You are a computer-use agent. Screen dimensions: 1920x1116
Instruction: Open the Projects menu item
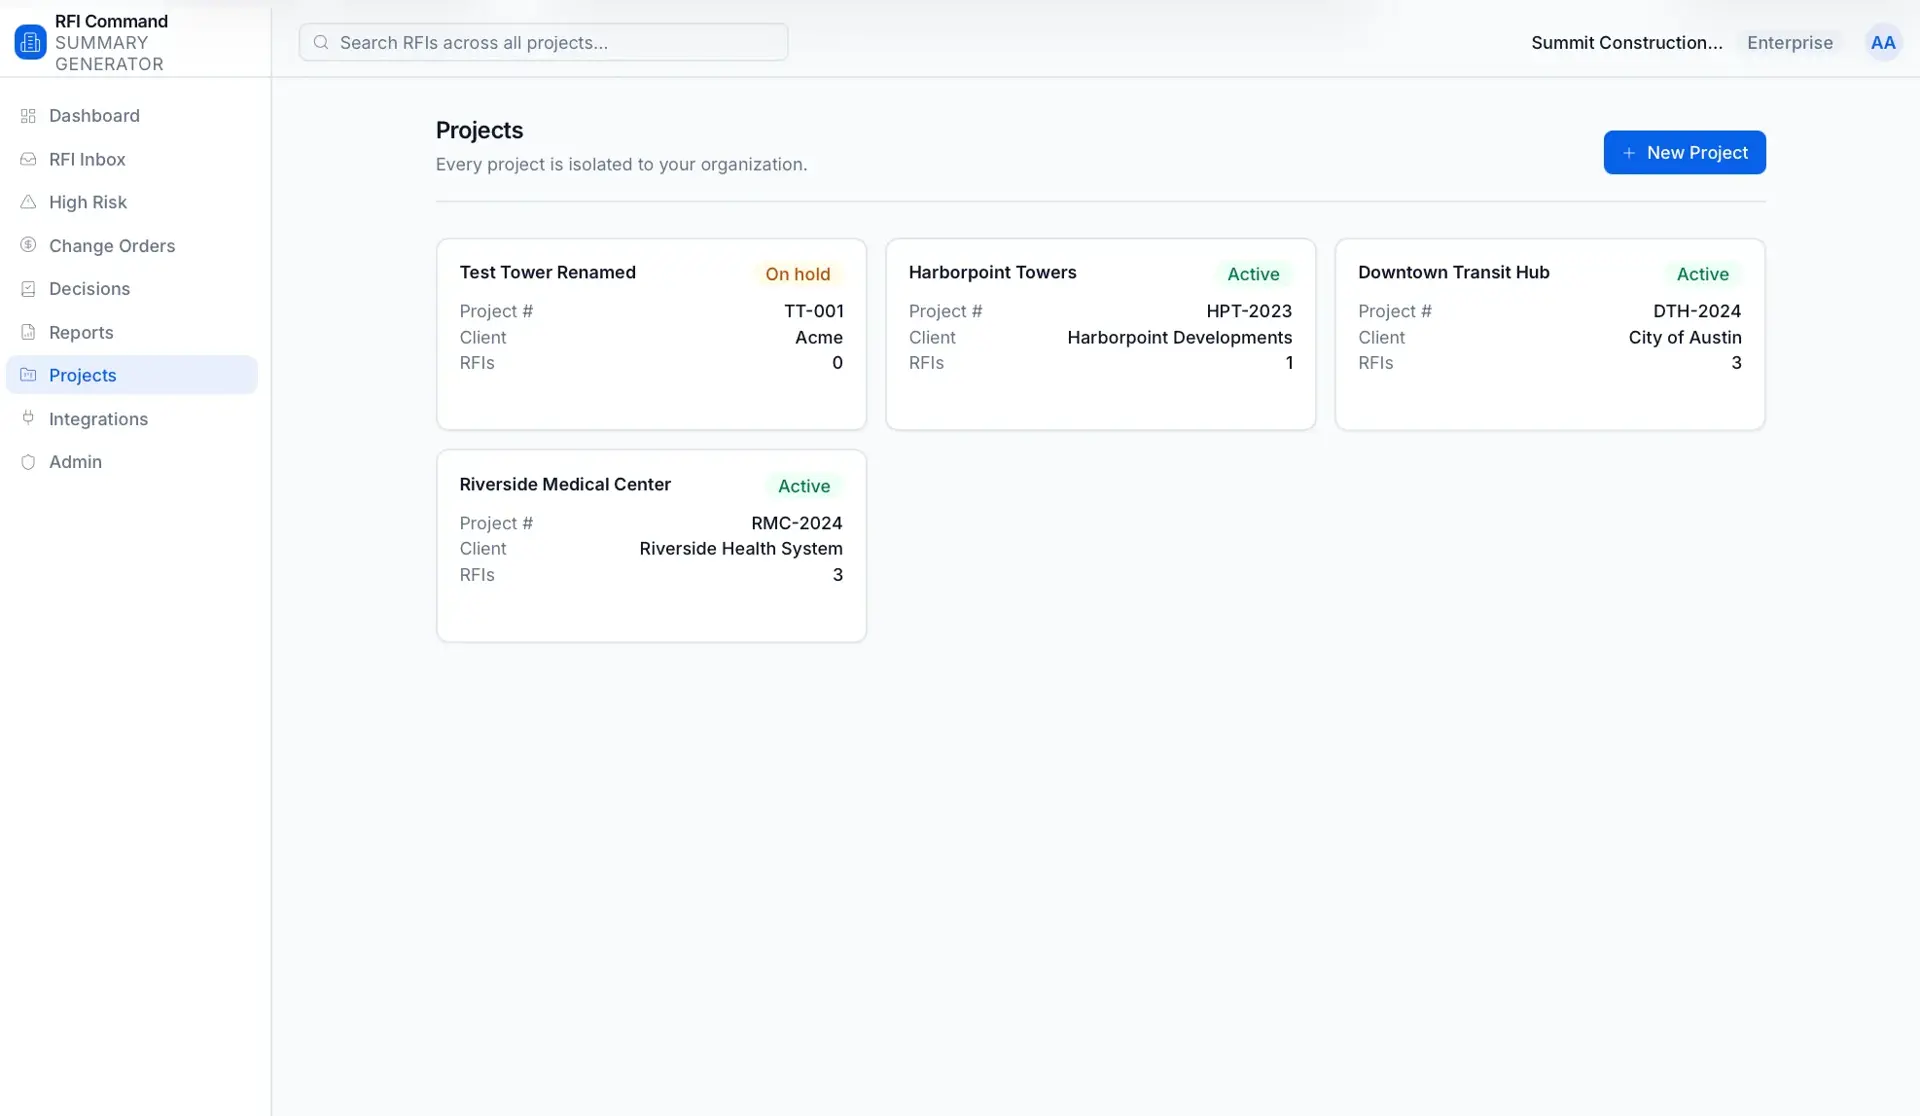pos(132,375)
